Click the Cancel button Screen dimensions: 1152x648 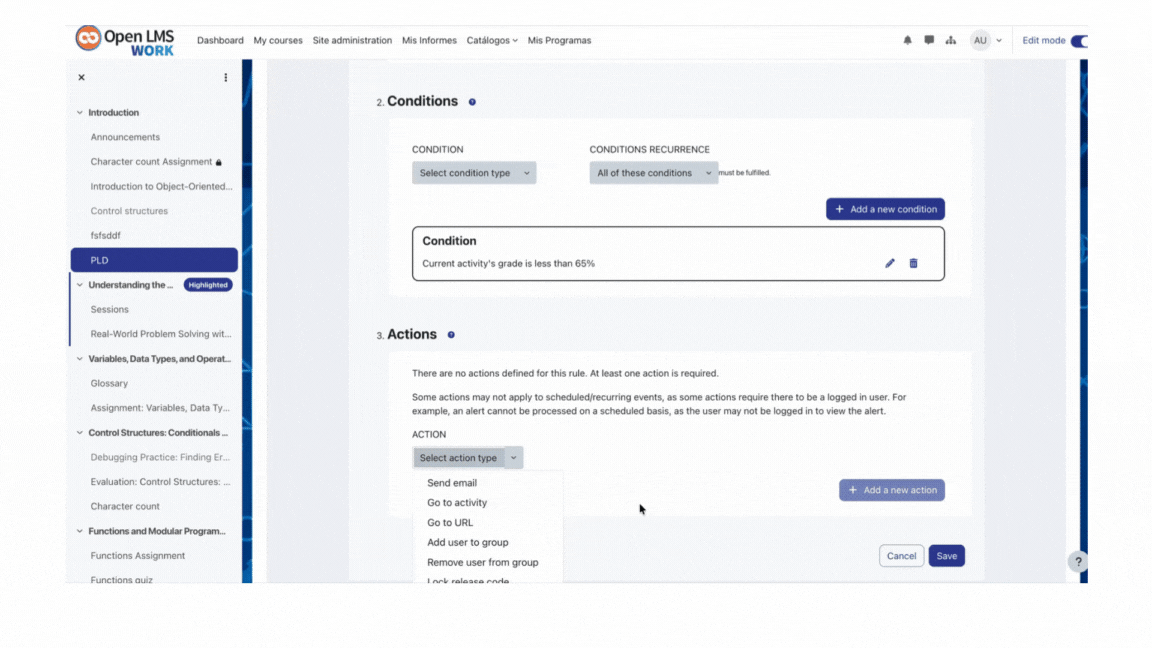[901, 556]
